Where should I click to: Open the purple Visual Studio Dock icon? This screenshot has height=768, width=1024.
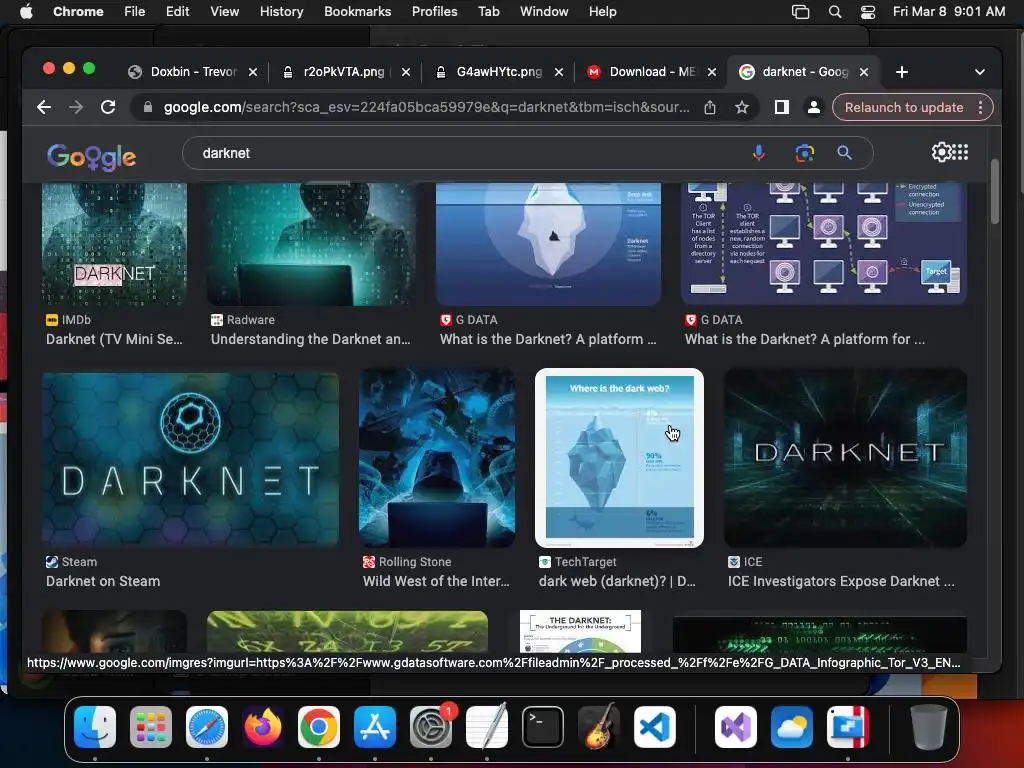[736, 727]
